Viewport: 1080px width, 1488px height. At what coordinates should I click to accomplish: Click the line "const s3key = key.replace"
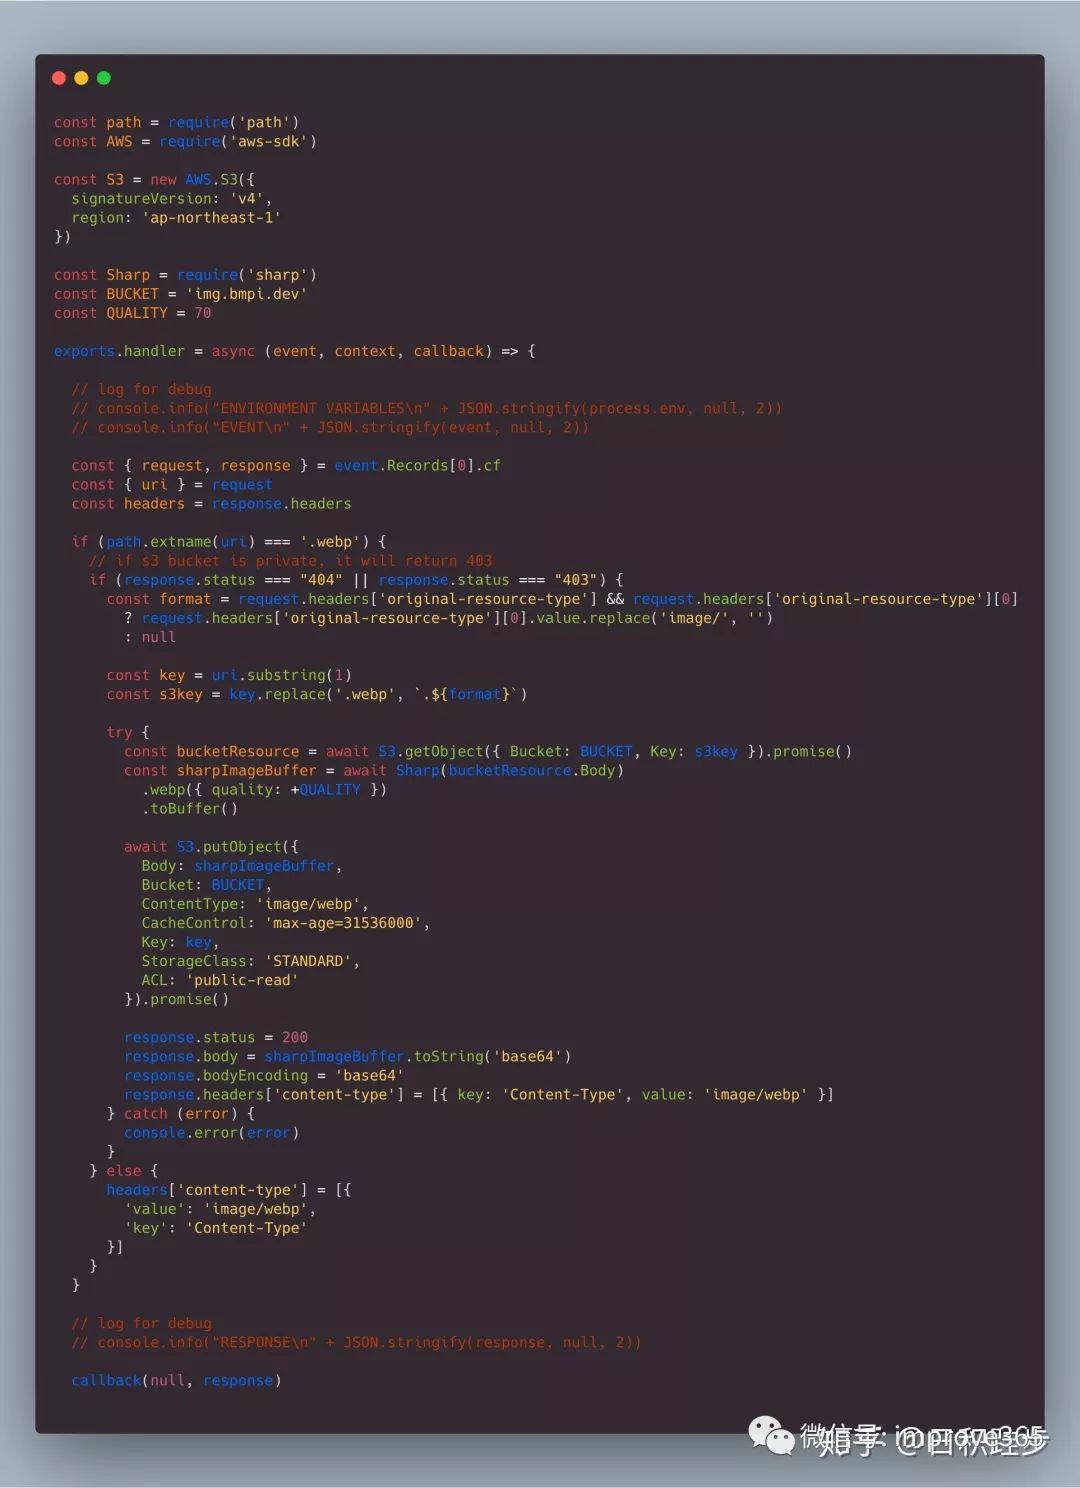coord(316,695)
